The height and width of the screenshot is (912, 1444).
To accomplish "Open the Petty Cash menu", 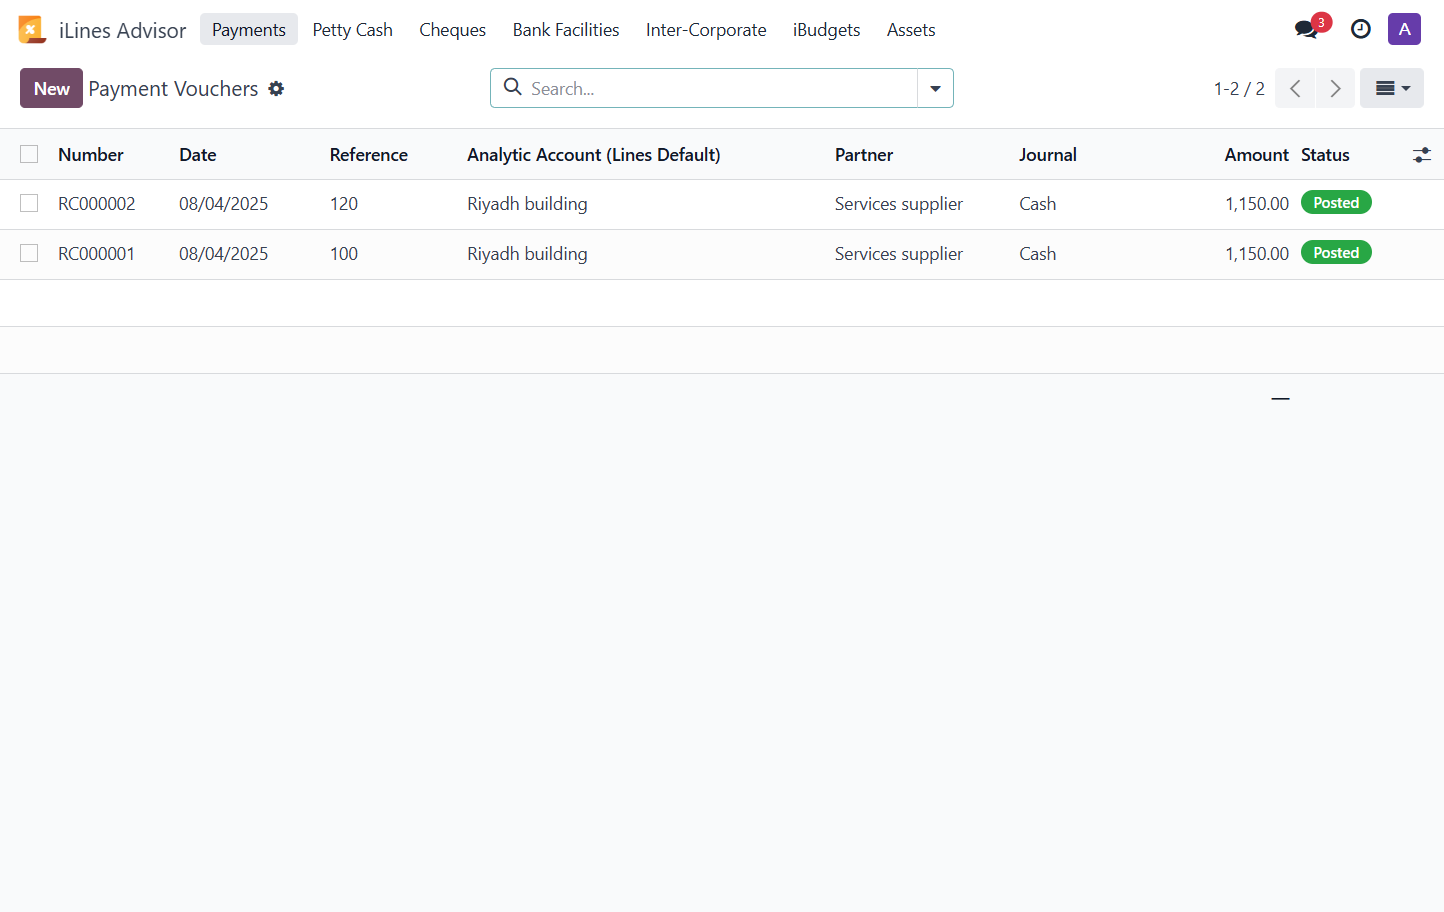I will point(352,29).
